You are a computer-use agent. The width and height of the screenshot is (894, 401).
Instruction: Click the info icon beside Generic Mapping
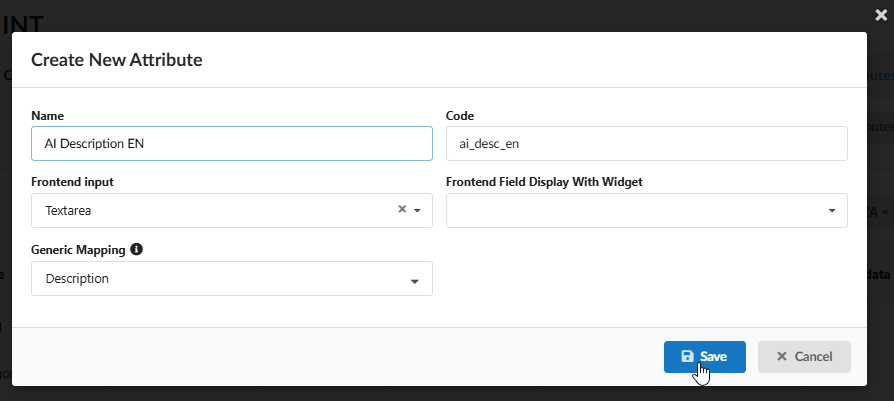pyautogui.click(x=137, y=249)
